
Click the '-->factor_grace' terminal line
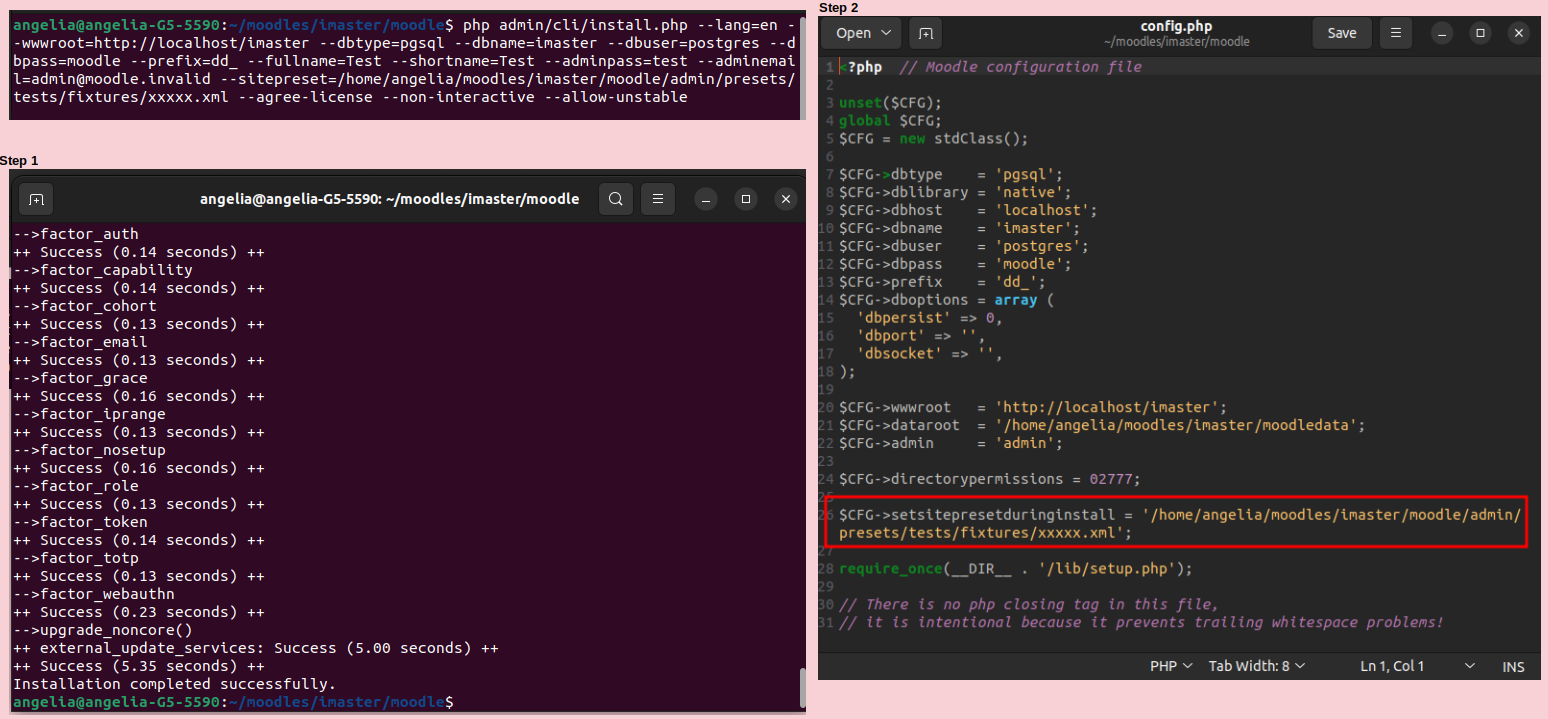80,378
